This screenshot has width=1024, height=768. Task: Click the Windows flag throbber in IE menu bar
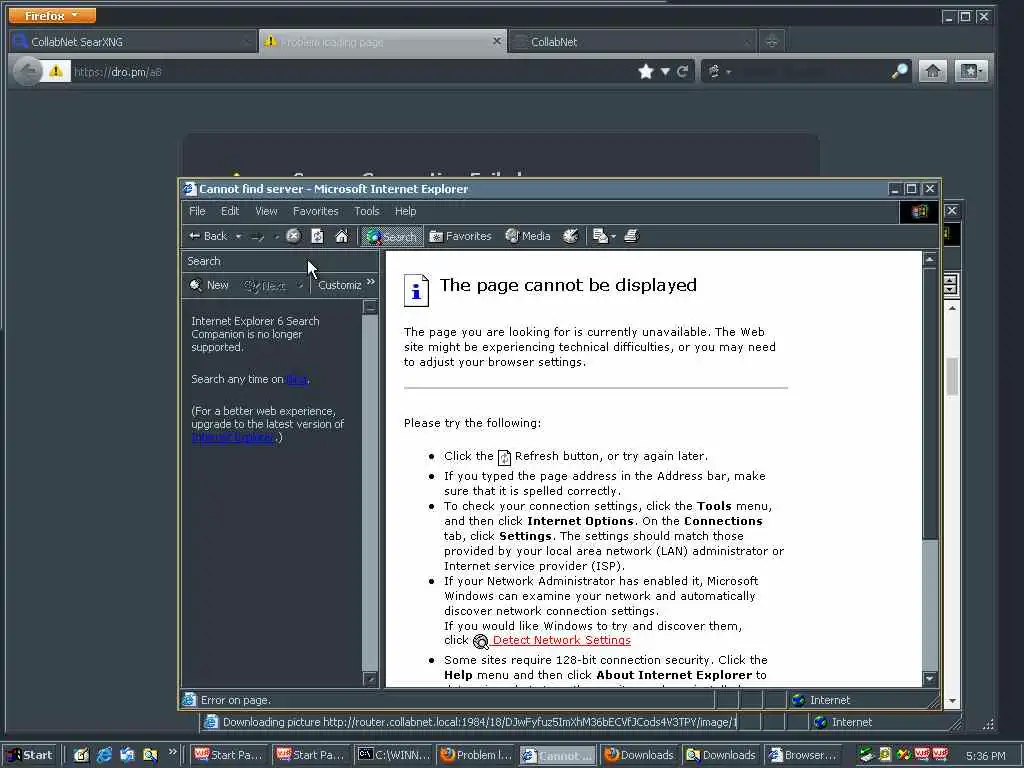pos(919,212)
